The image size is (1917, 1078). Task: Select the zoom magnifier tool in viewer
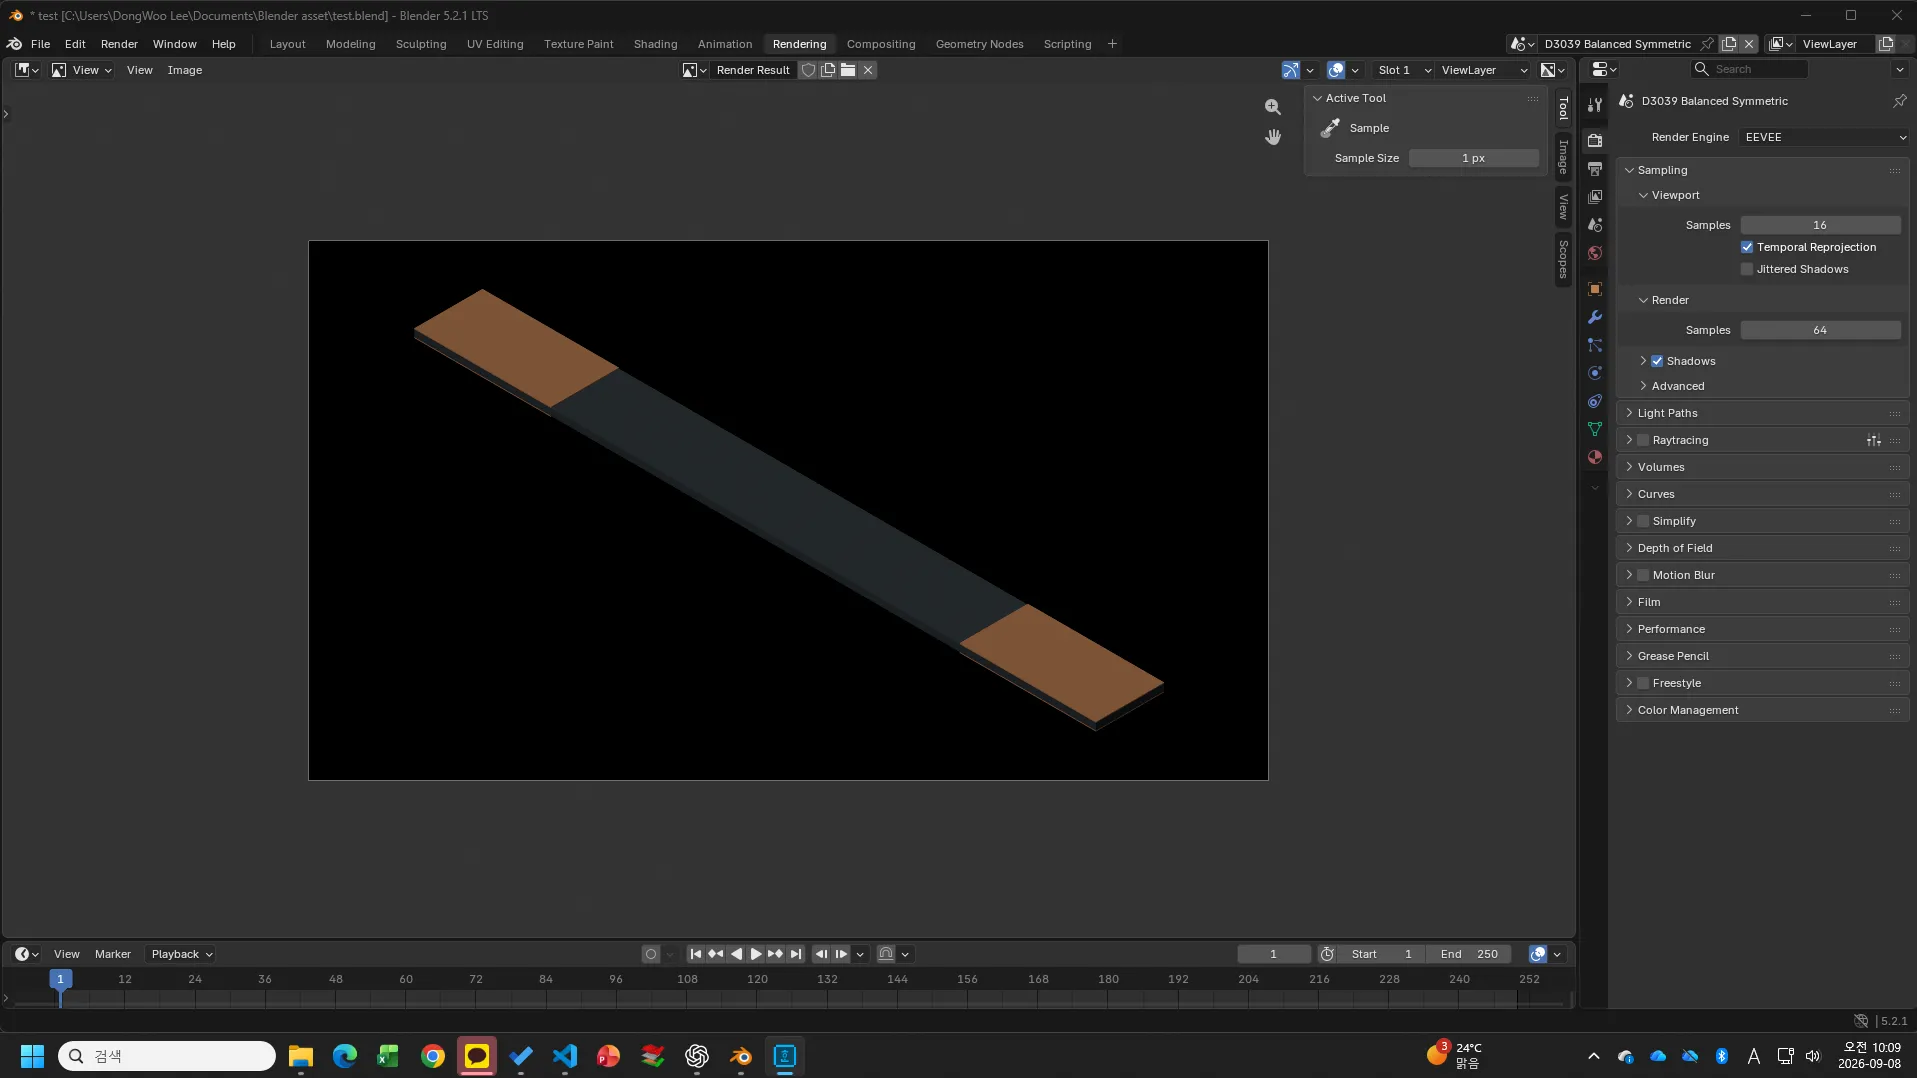click(1272, 107)
